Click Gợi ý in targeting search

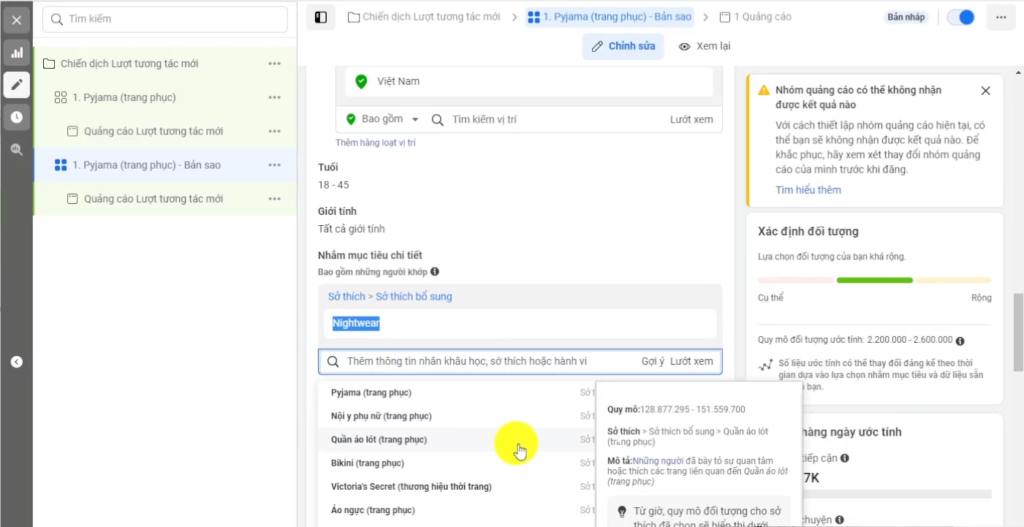[x=652, y=361]
